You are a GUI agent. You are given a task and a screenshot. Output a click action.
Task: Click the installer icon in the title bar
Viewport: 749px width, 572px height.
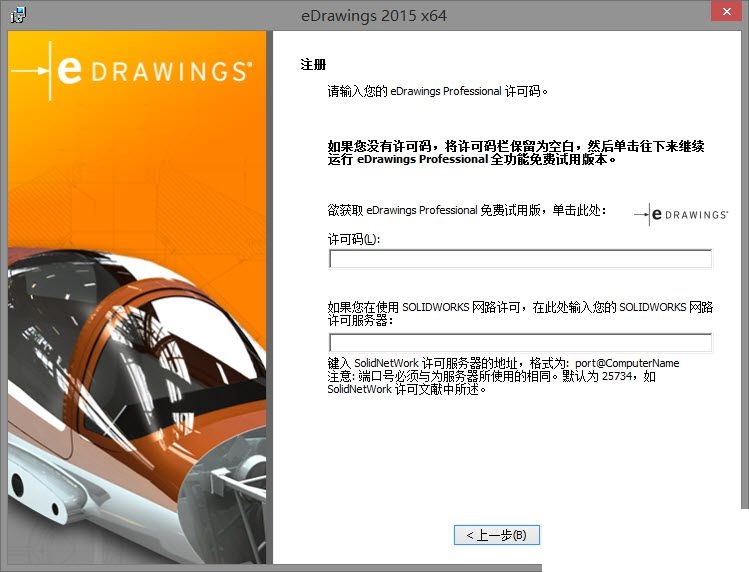pos(17,14)
